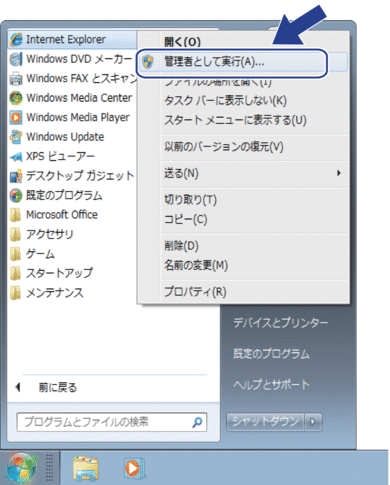Viewport: 390px width, 485px height.
Task: Click the アクセサリ folder icon
Action: click(15, 235)
